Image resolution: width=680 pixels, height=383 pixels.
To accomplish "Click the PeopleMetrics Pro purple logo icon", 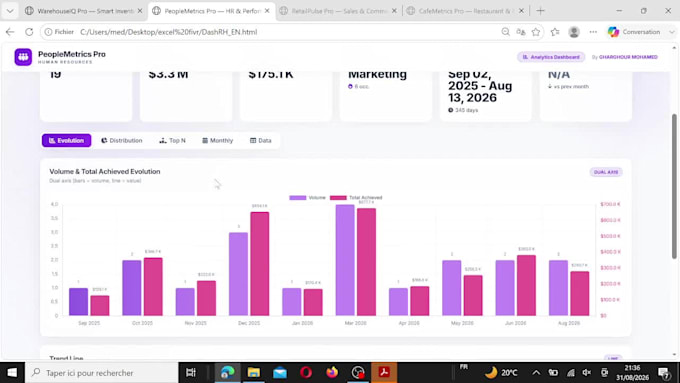I will tap(23, 57).
